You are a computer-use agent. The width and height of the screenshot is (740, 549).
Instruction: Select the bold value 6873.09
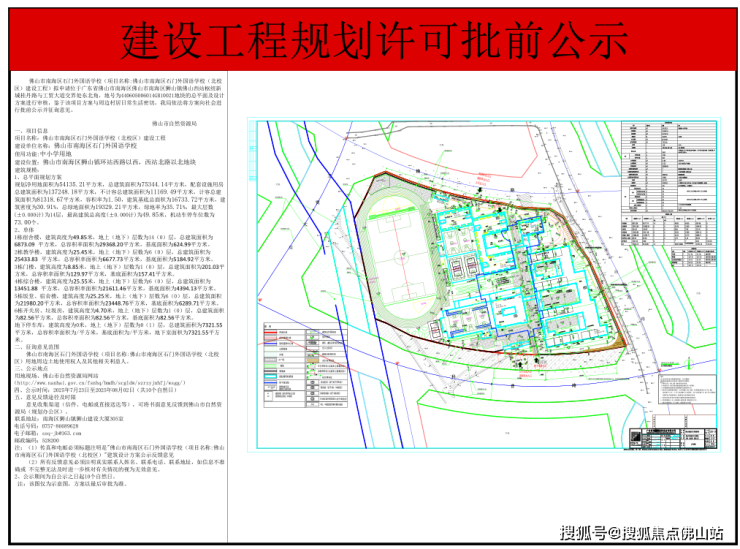(x=25, y=245)
